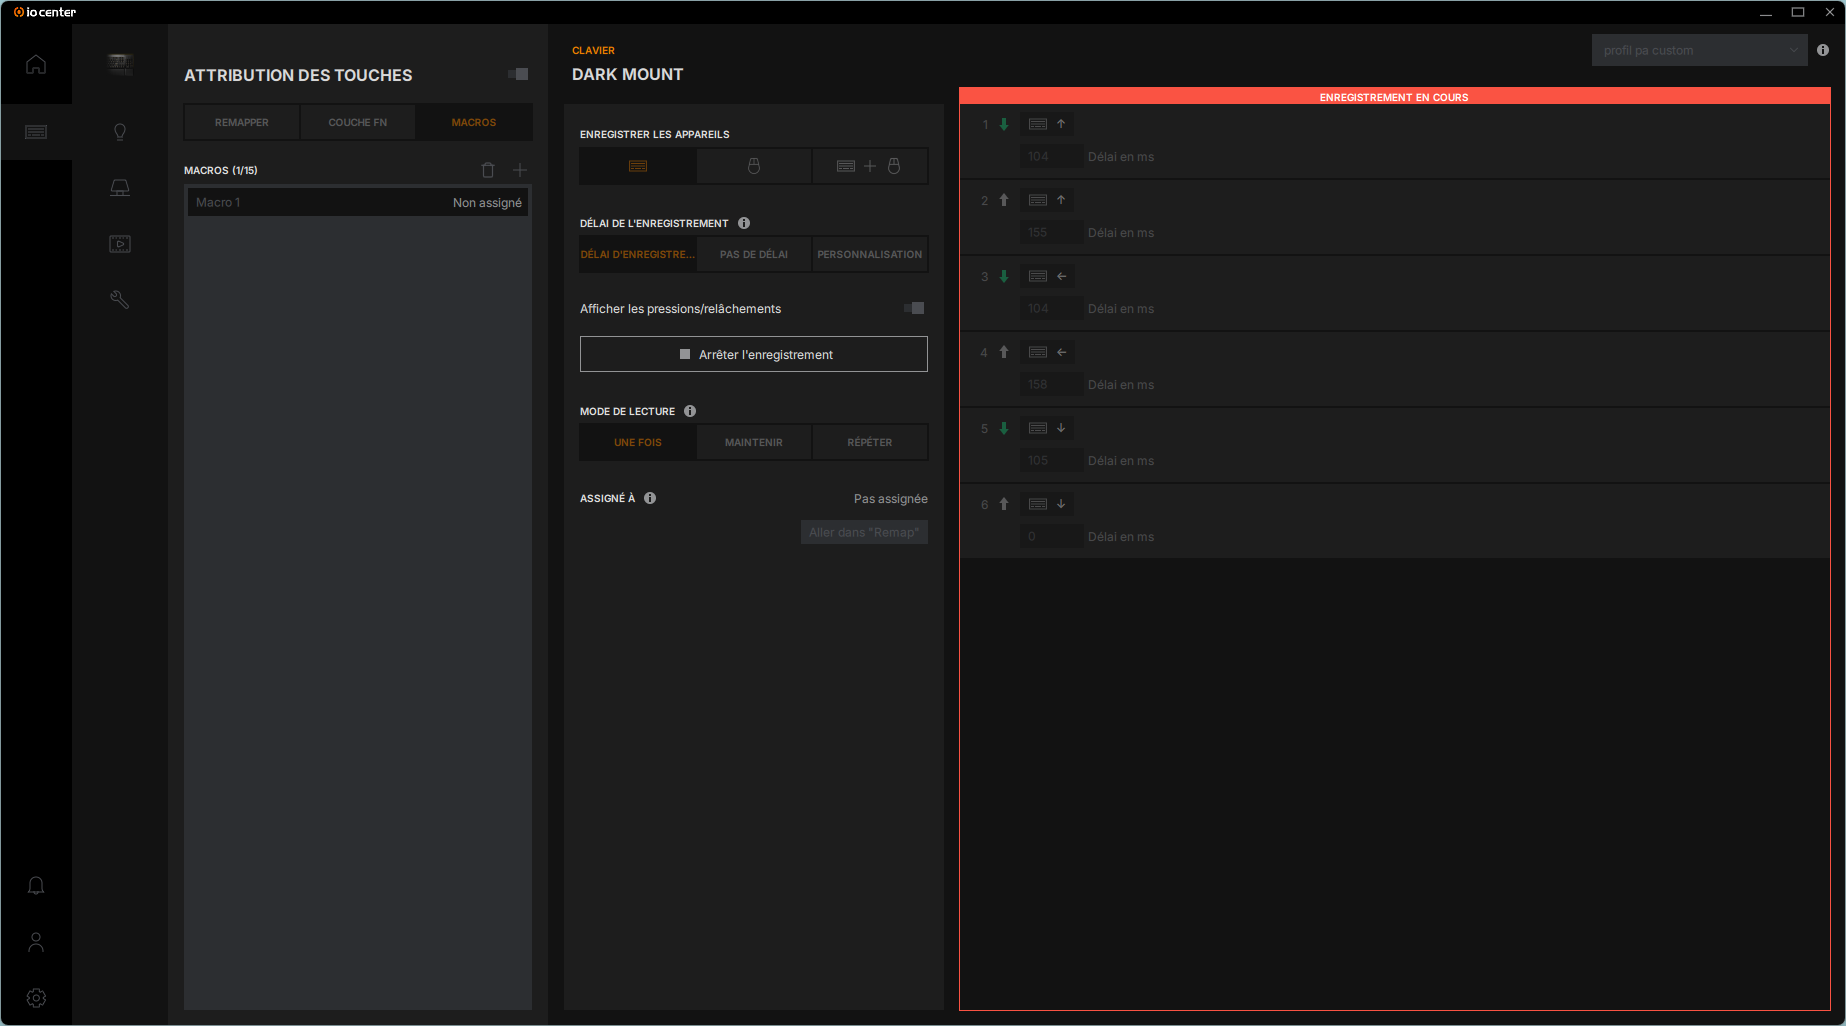Open the profil pa custom dropdown
The image size is (1846, 1026).
1699,50
